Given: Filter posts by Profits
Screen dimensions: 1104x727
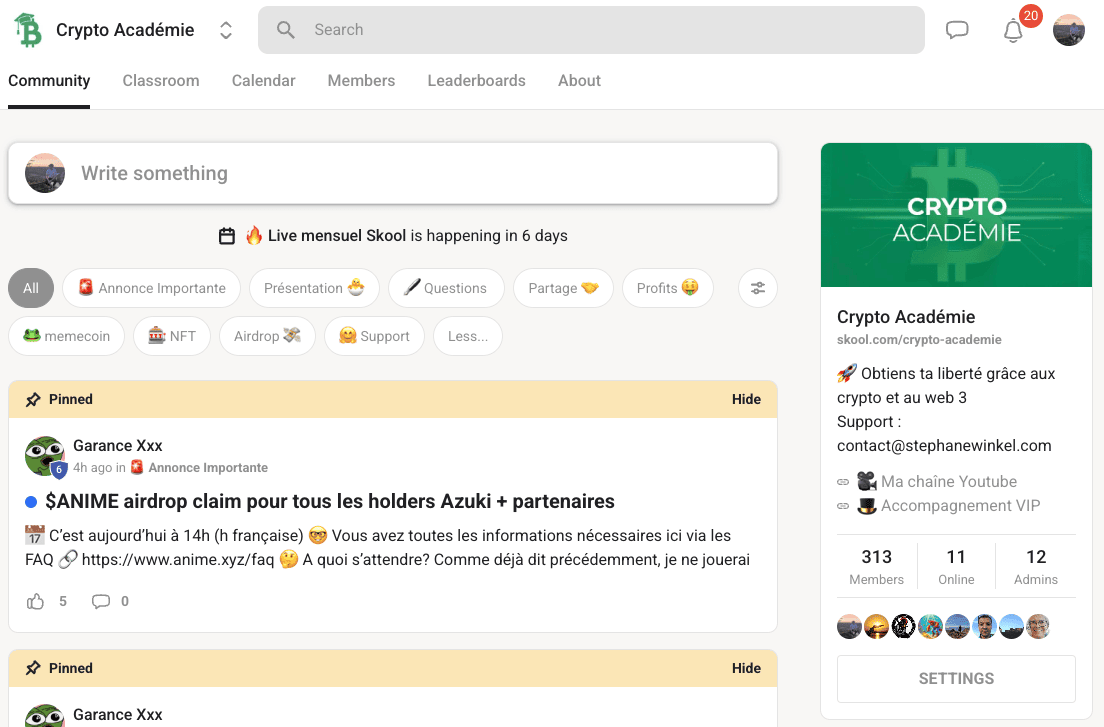Looking at the screenshot, I should coord(667,288).
